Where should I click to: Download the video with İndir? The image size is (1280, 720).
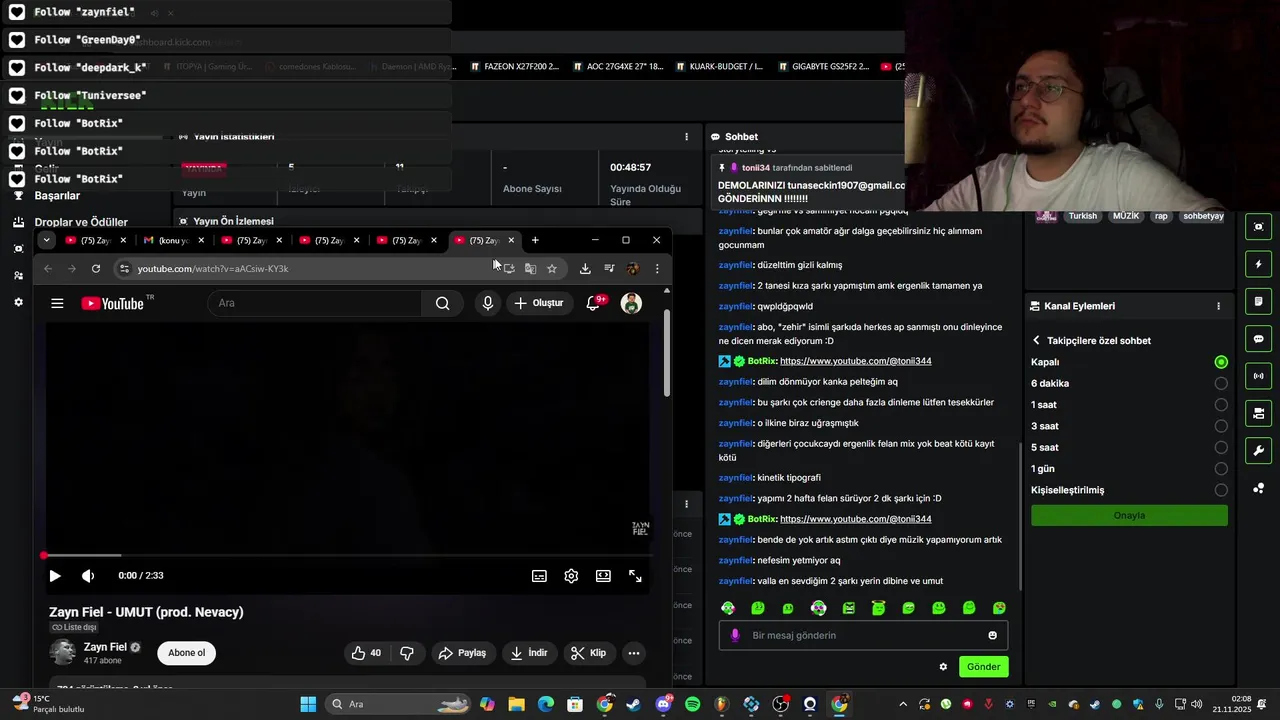coord(529,653)
